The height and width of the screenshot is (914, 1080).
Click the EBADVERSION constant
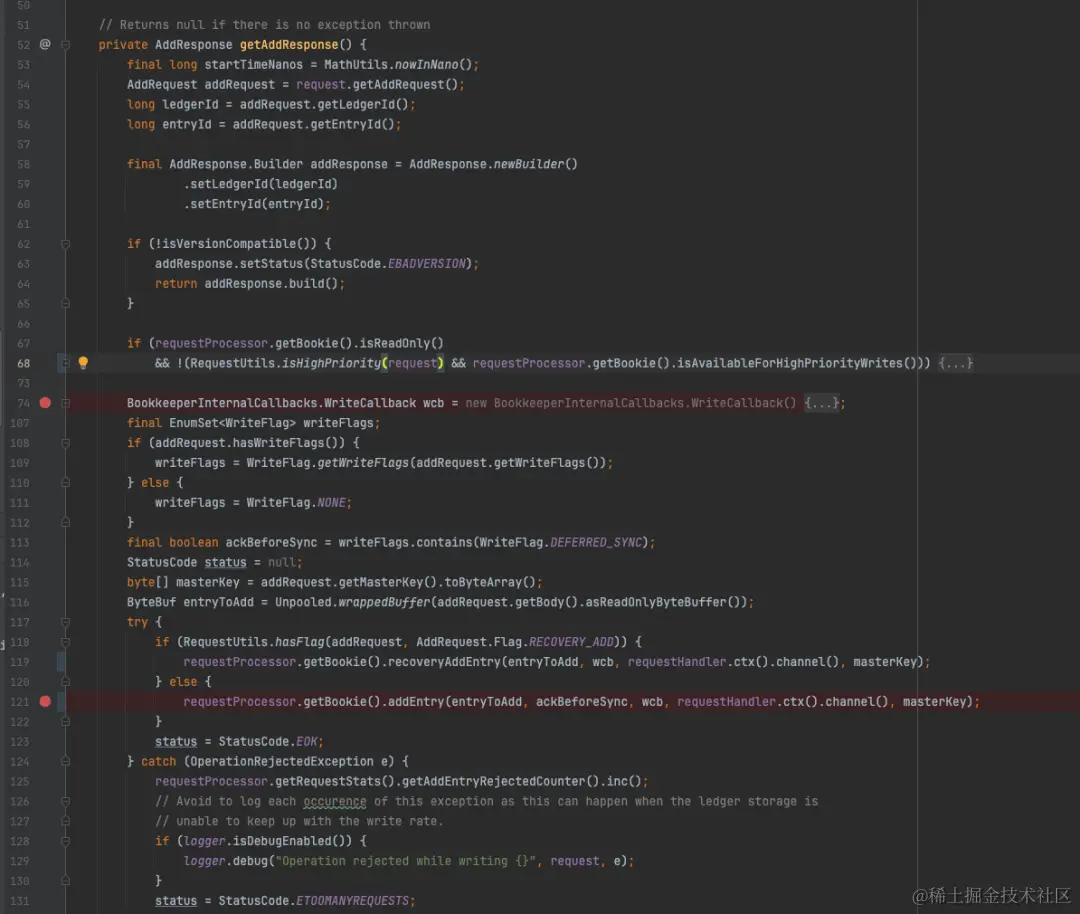pyautogui.click(x=426, y=264)
